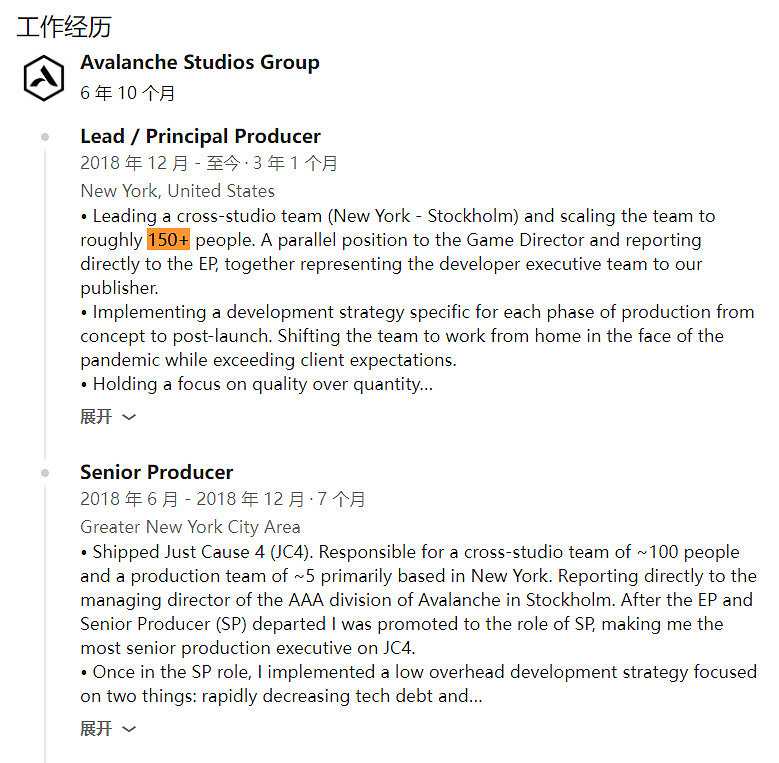The height and width of the screenshot is (763, 779).
Task: Expand the Senior Producer description via 展开
Action: point(96,729)
